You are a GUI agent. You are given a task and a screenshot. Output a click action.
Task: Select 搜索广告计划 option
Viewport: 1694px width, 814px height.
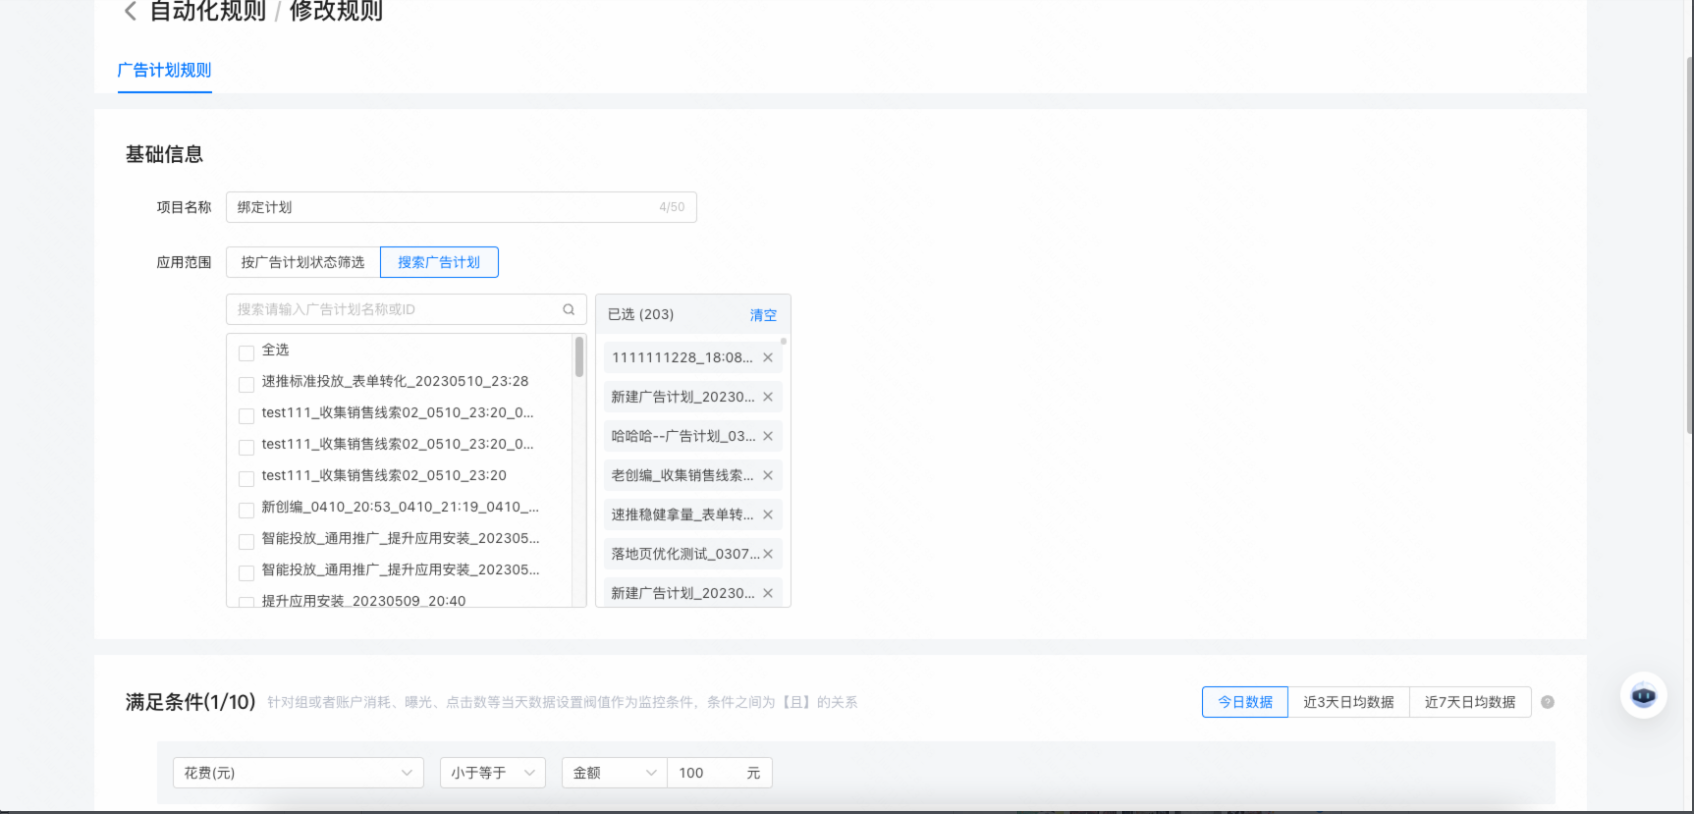coord(439,262)
